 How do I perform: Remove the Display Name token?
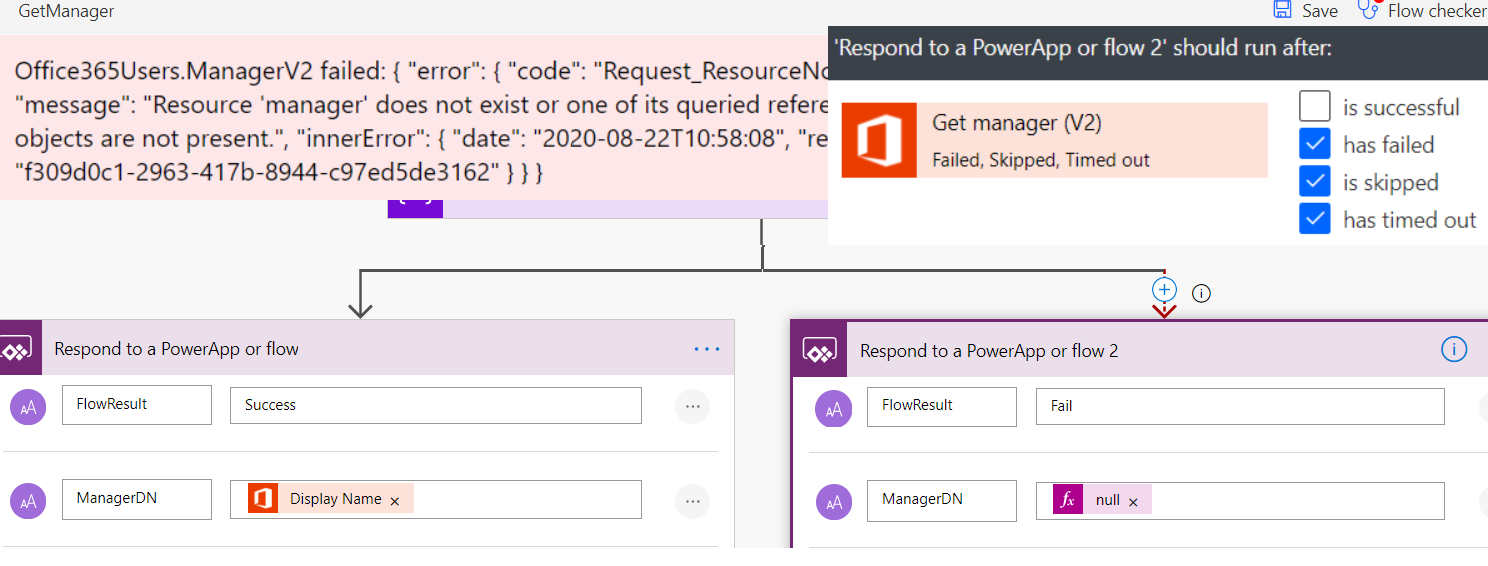pyautogui.click(x=395, y=501)
